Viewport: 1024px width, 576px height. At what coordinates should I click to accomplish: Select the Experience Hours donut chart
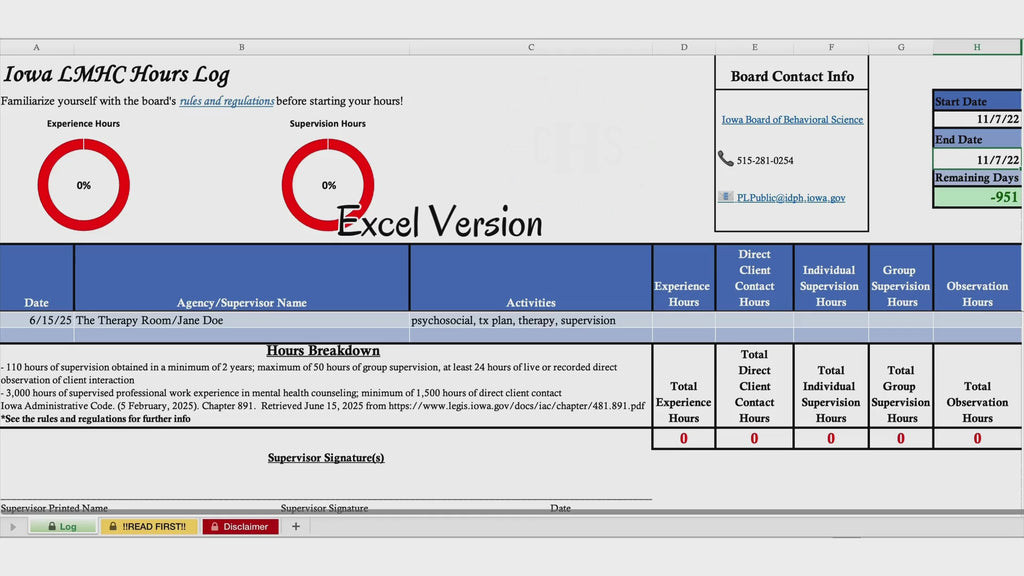point(84,185)
